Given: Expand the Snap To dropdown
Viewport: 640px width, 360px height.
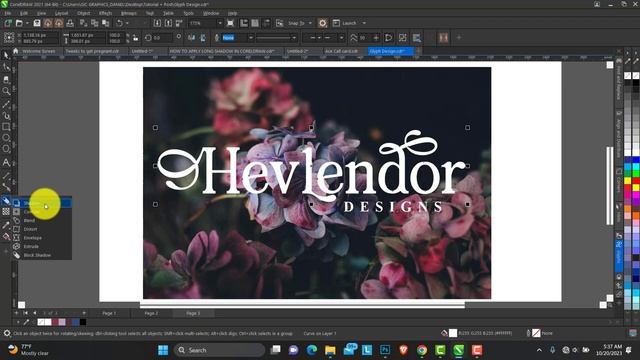Looking at the screenshot, I should click(x=310, y=23).
